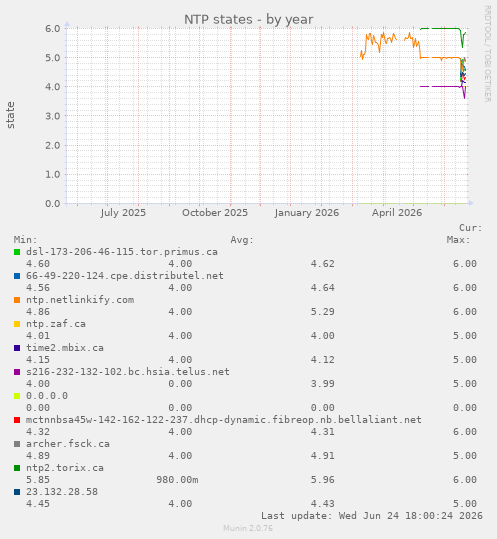
Task: Click the 980.00m value for ntp2.torix.ca
Action: (x=177, y=480)
